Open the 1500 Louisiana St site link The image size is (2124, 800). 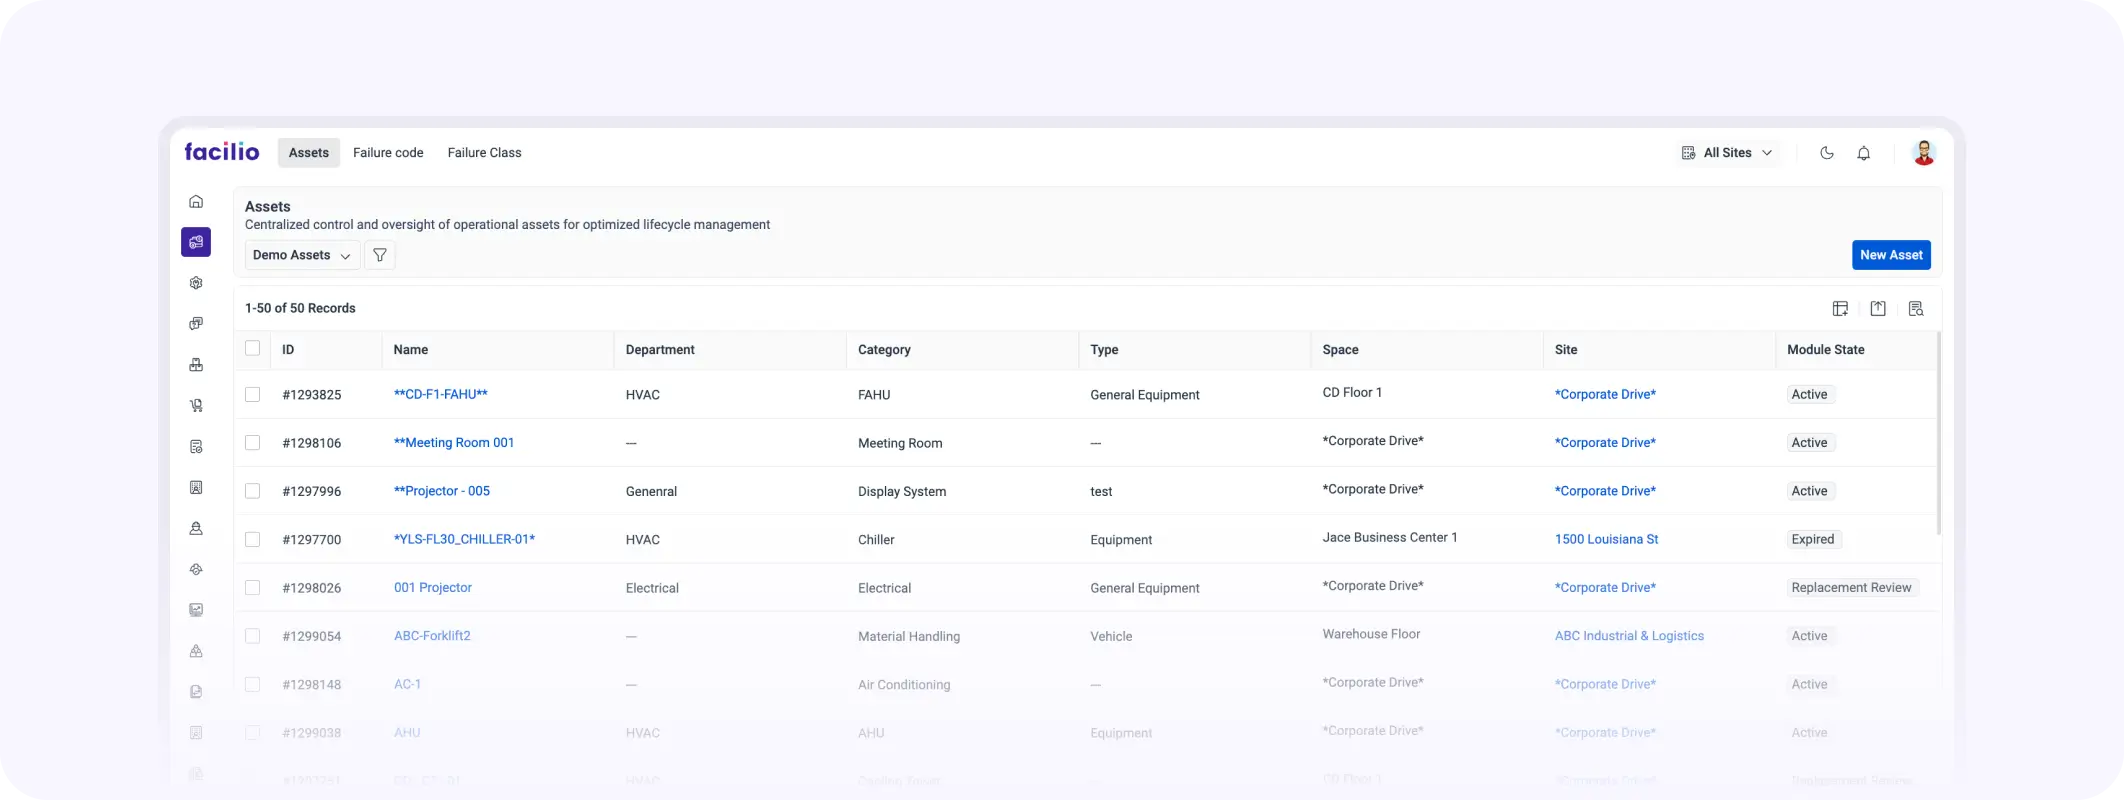tap(1606, 539)
